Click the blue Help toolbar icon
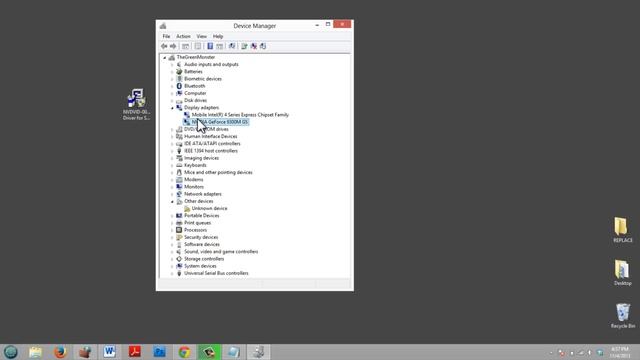Screen dimensions: 640x360 pyautogui.click(x=210, y=46)
